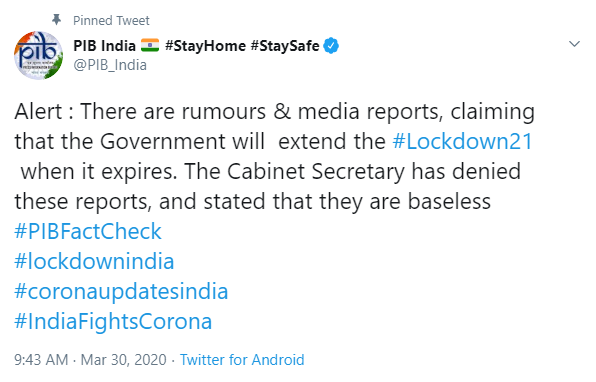Click #StayHome in the account name
Image resolution: width=596 pixels, height=382 pixels.
point(205,46)
